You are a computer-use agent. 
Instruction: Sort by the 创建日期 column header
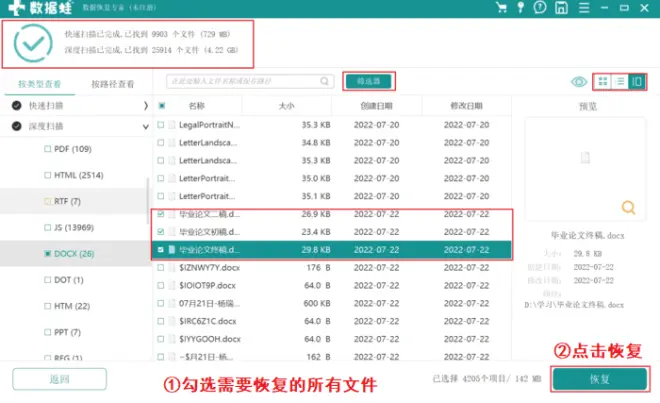click(x=376, y=106)
